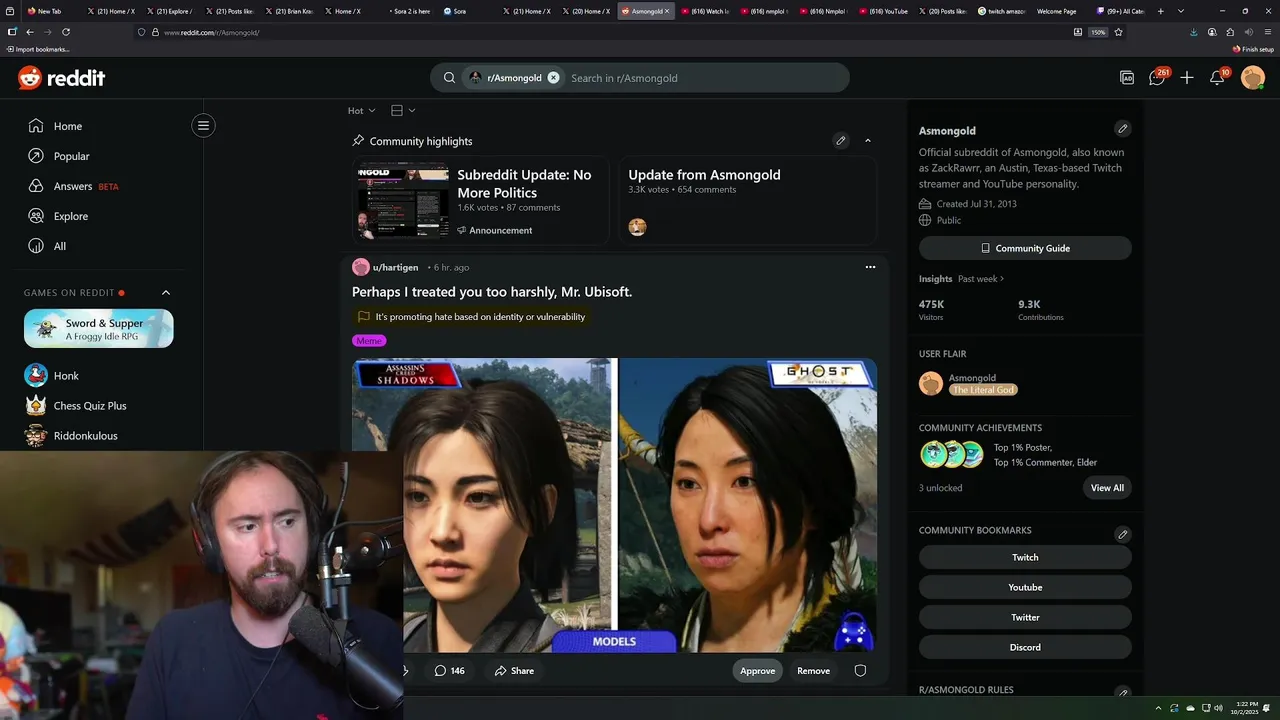The width and height of the screenshot is (1280, 720).
Task: Open the Twitter bookmark
Action: (1025, 617)
